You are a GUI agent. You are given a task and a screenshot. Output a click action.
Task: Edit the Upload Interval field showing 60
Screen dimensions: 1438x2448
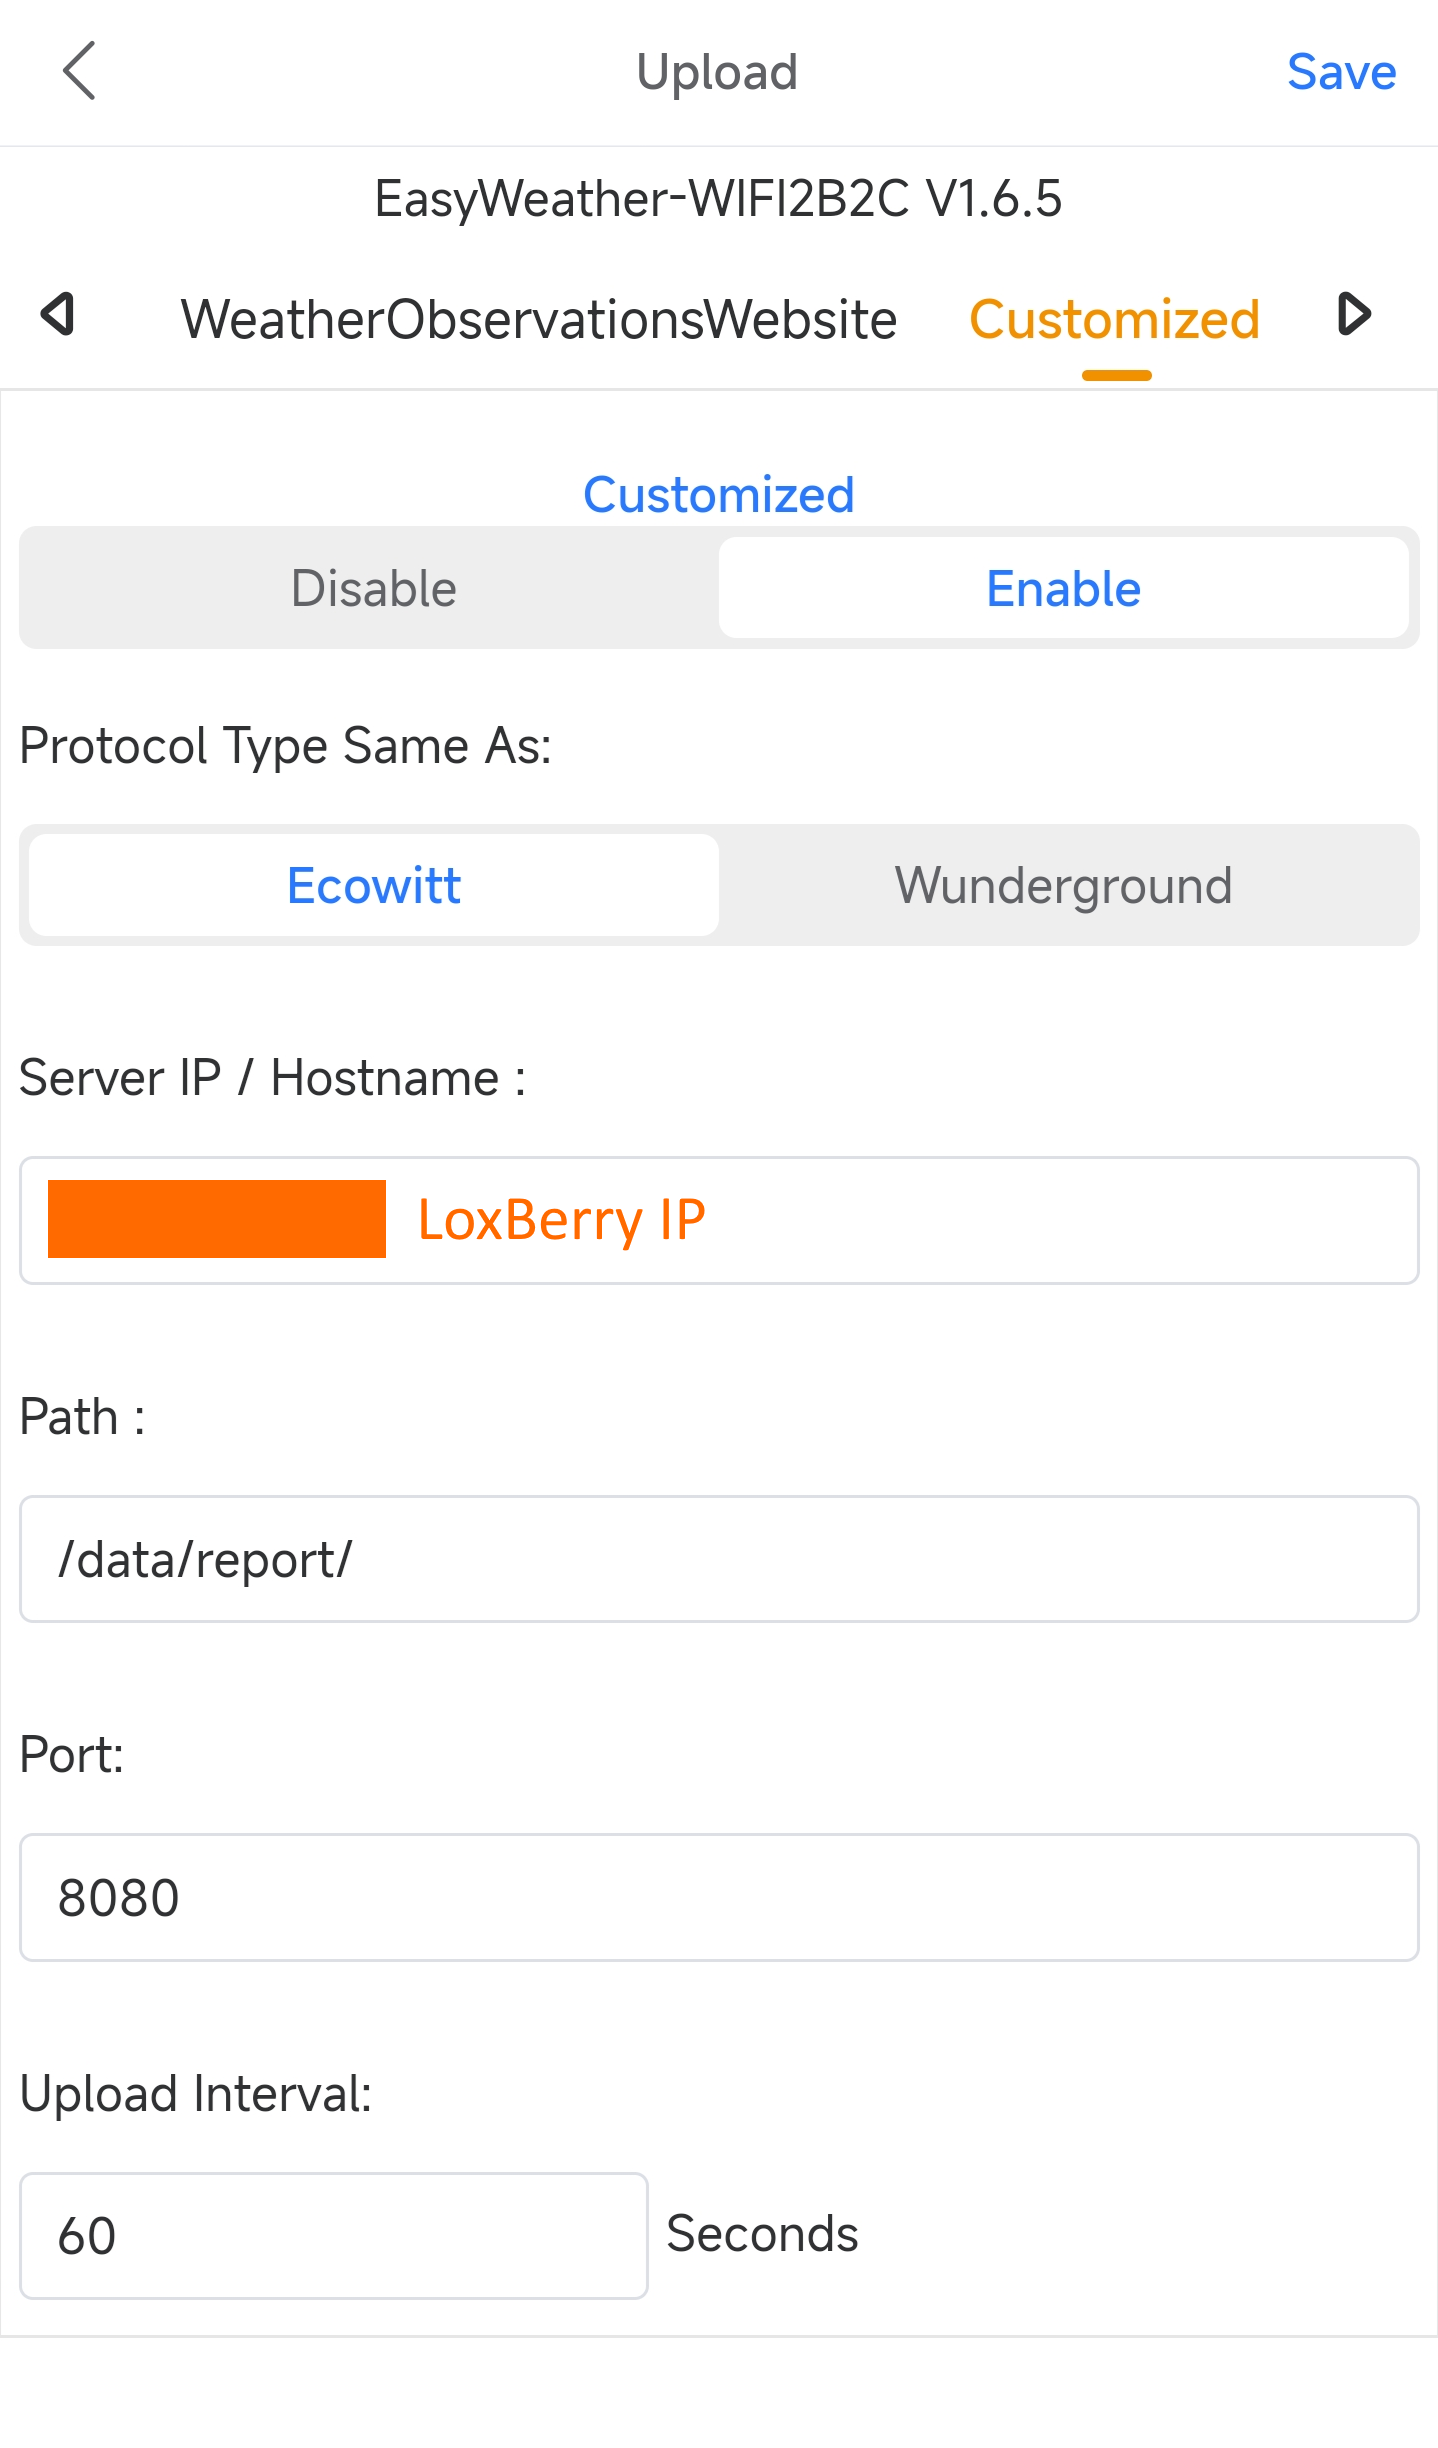[x=333, y=2235]
